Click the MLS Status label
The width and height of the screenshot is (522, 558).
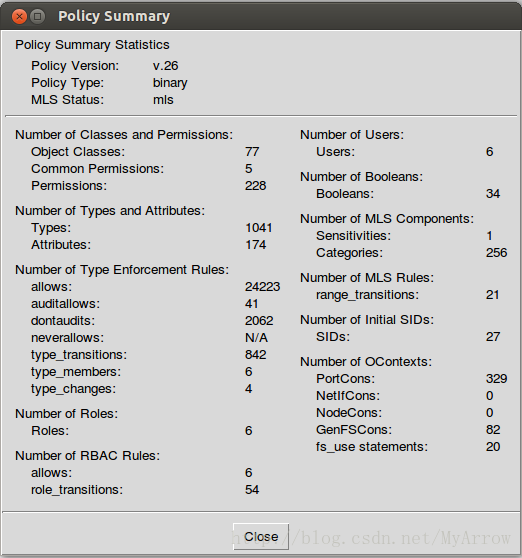pos(67,100)
